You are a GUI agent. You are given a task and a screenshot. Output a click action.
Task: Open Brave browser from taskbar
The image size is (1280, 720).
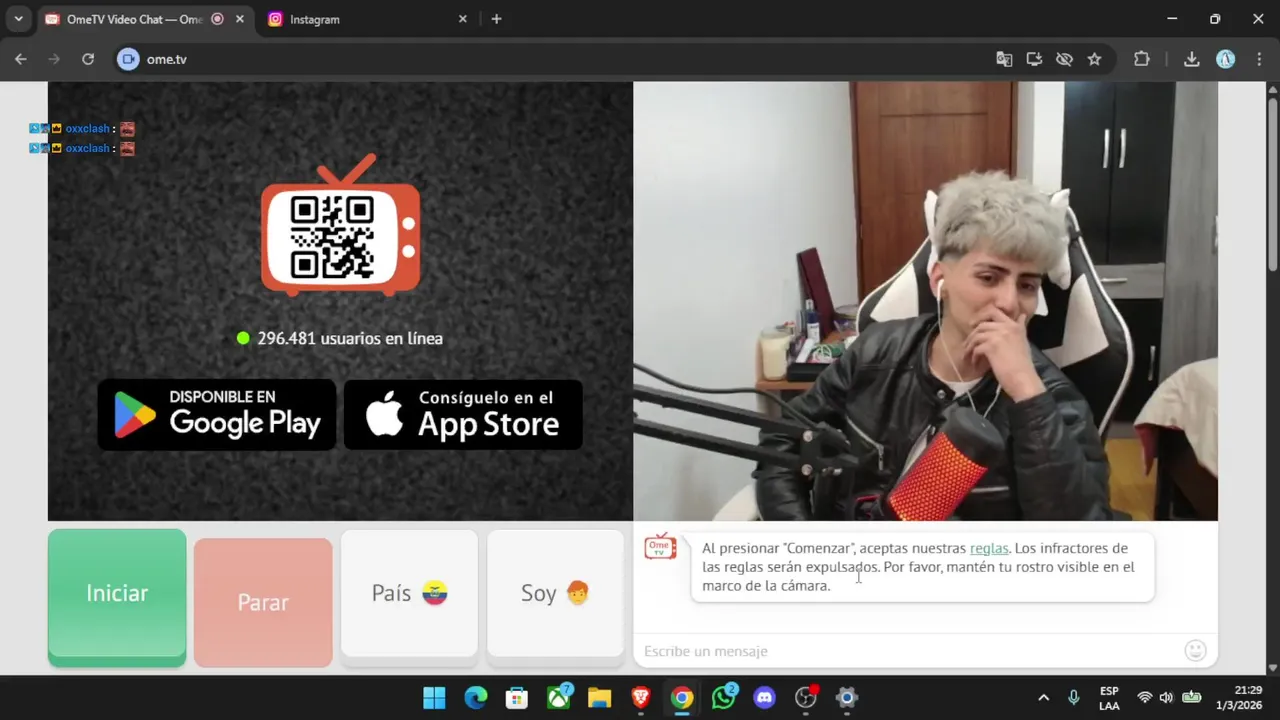[641, 698]
